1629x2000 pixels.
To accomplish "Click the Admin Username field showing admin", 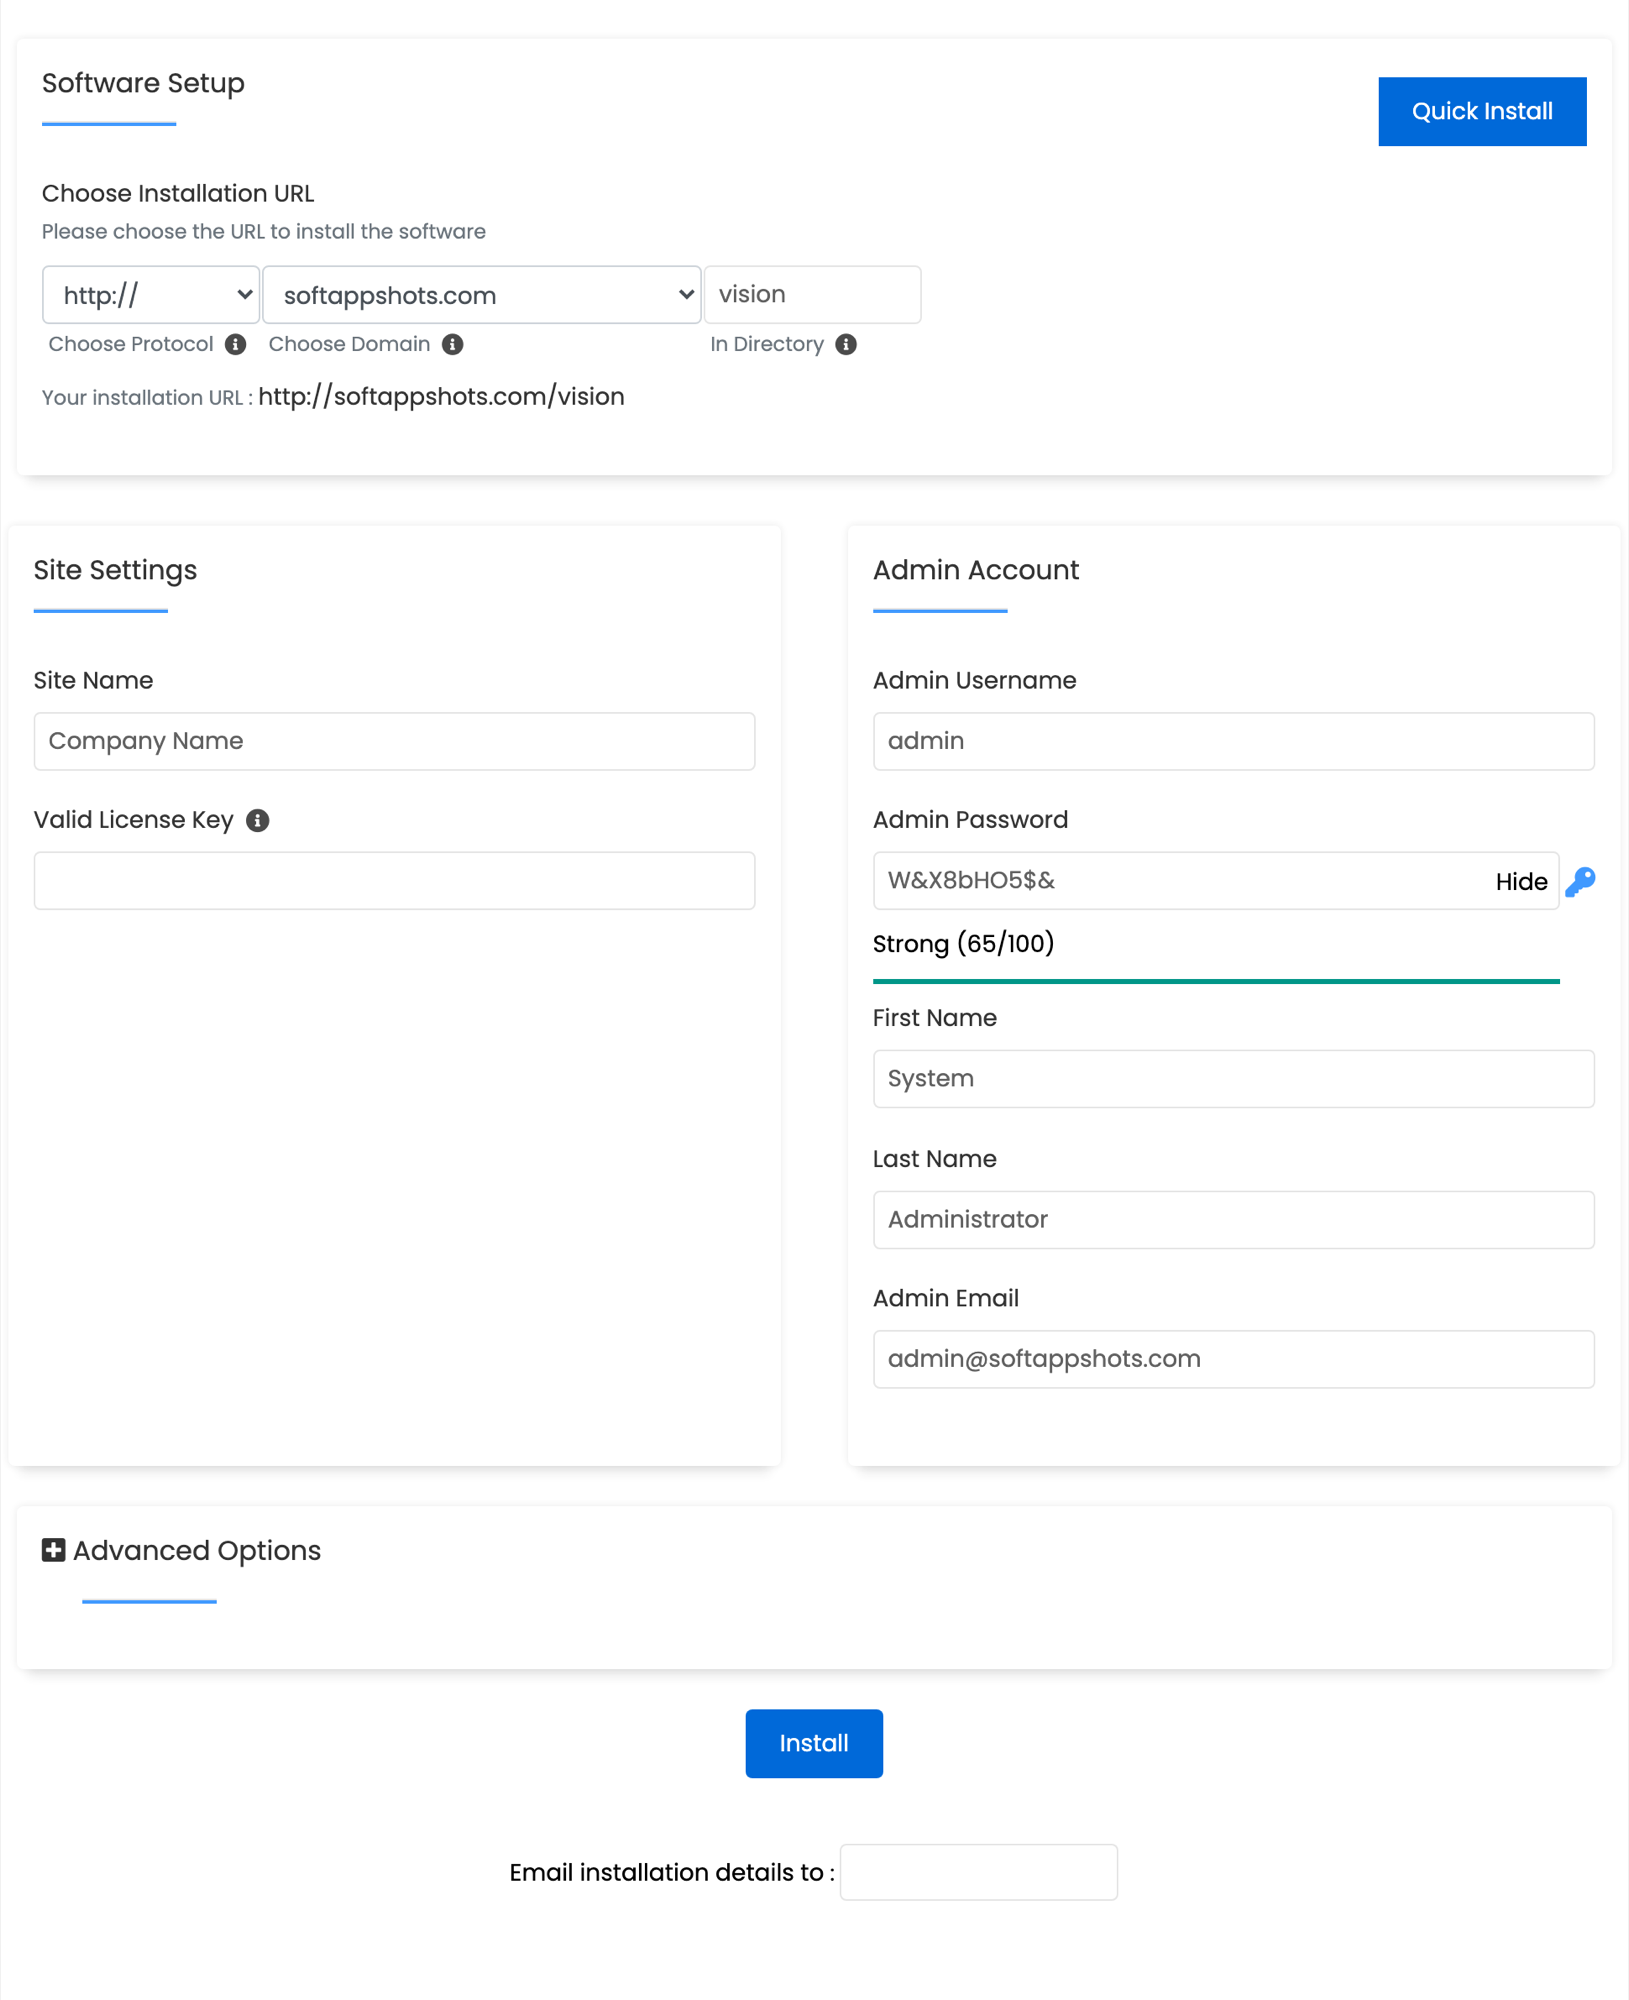I will pos(1233,741).
